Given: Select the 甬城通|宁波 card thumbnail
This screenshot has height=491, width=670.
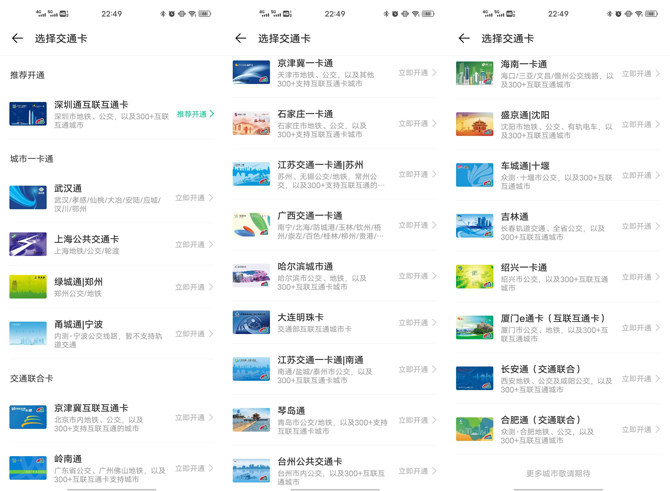Looking at the screenshot, I should point(28,333).
